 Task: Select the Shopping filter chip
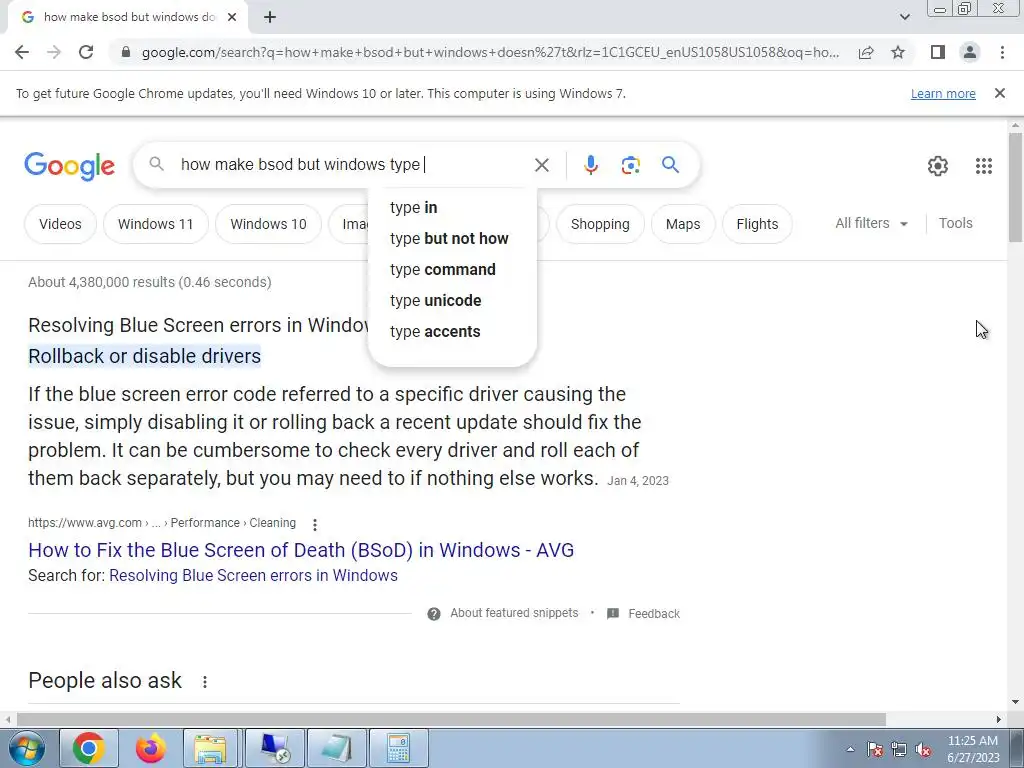pos(600,224)
